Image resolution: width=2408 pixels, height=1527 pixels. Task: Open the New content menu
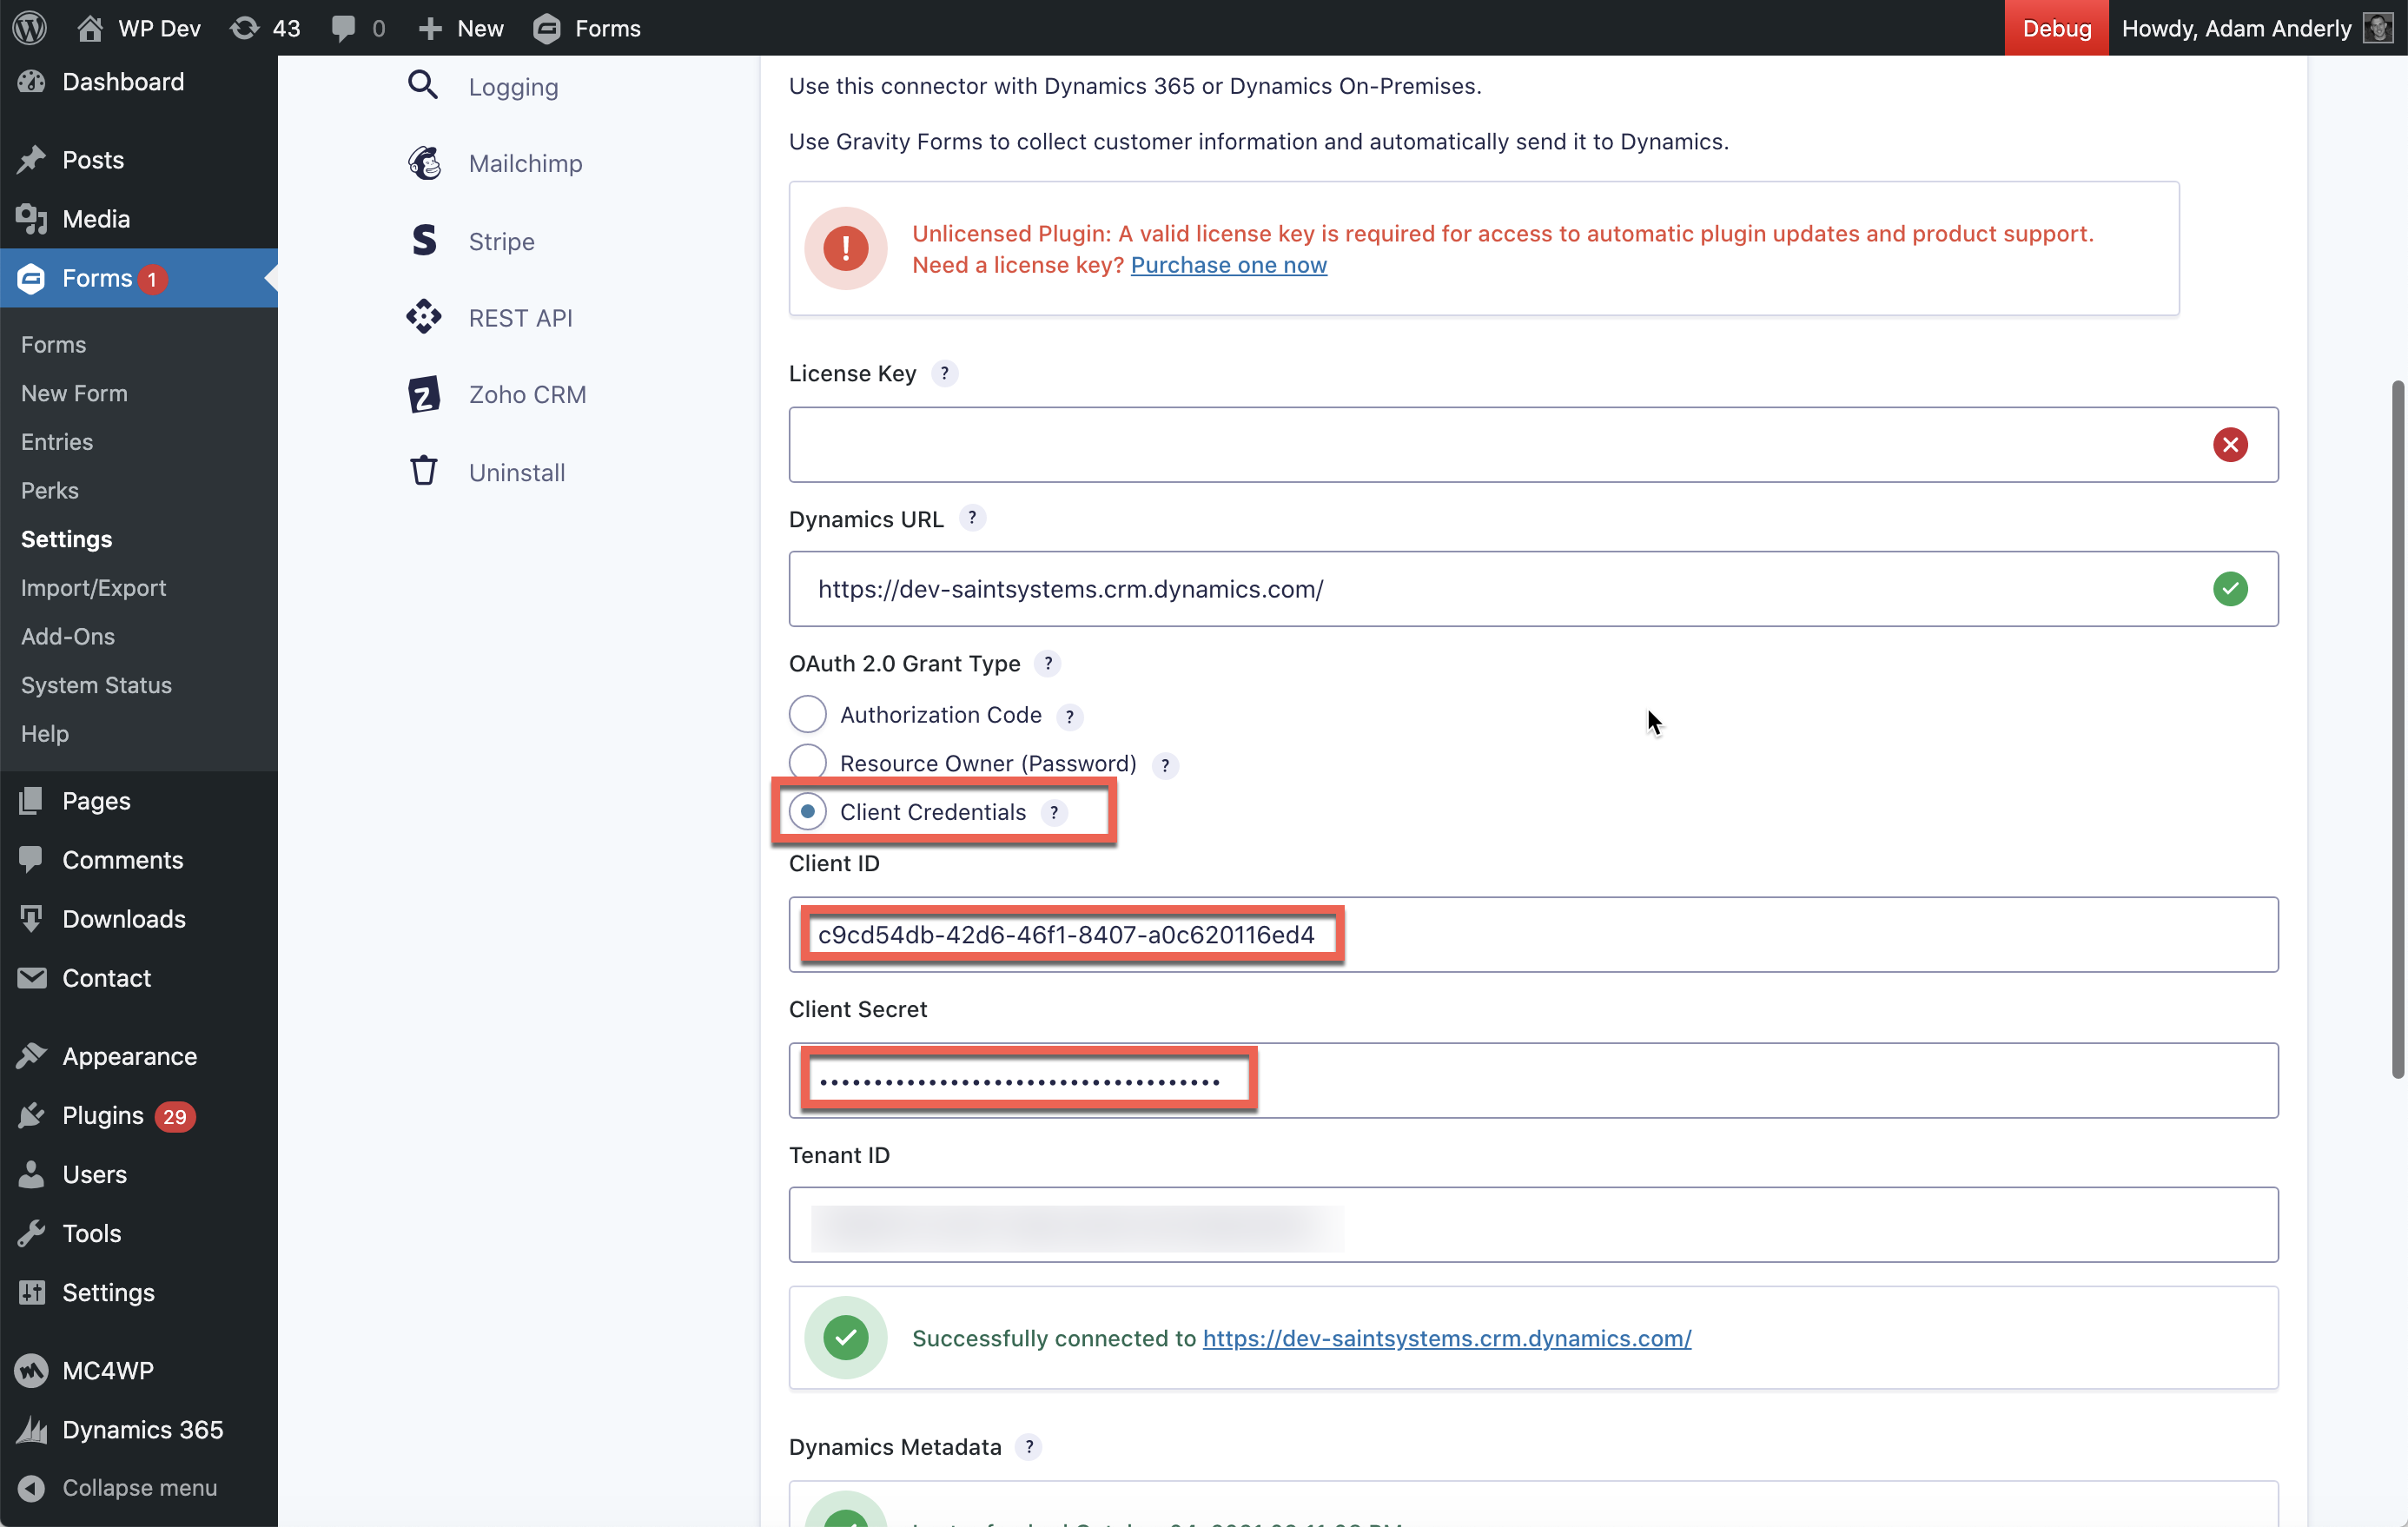pyautogui.click(x=461, y=28)
